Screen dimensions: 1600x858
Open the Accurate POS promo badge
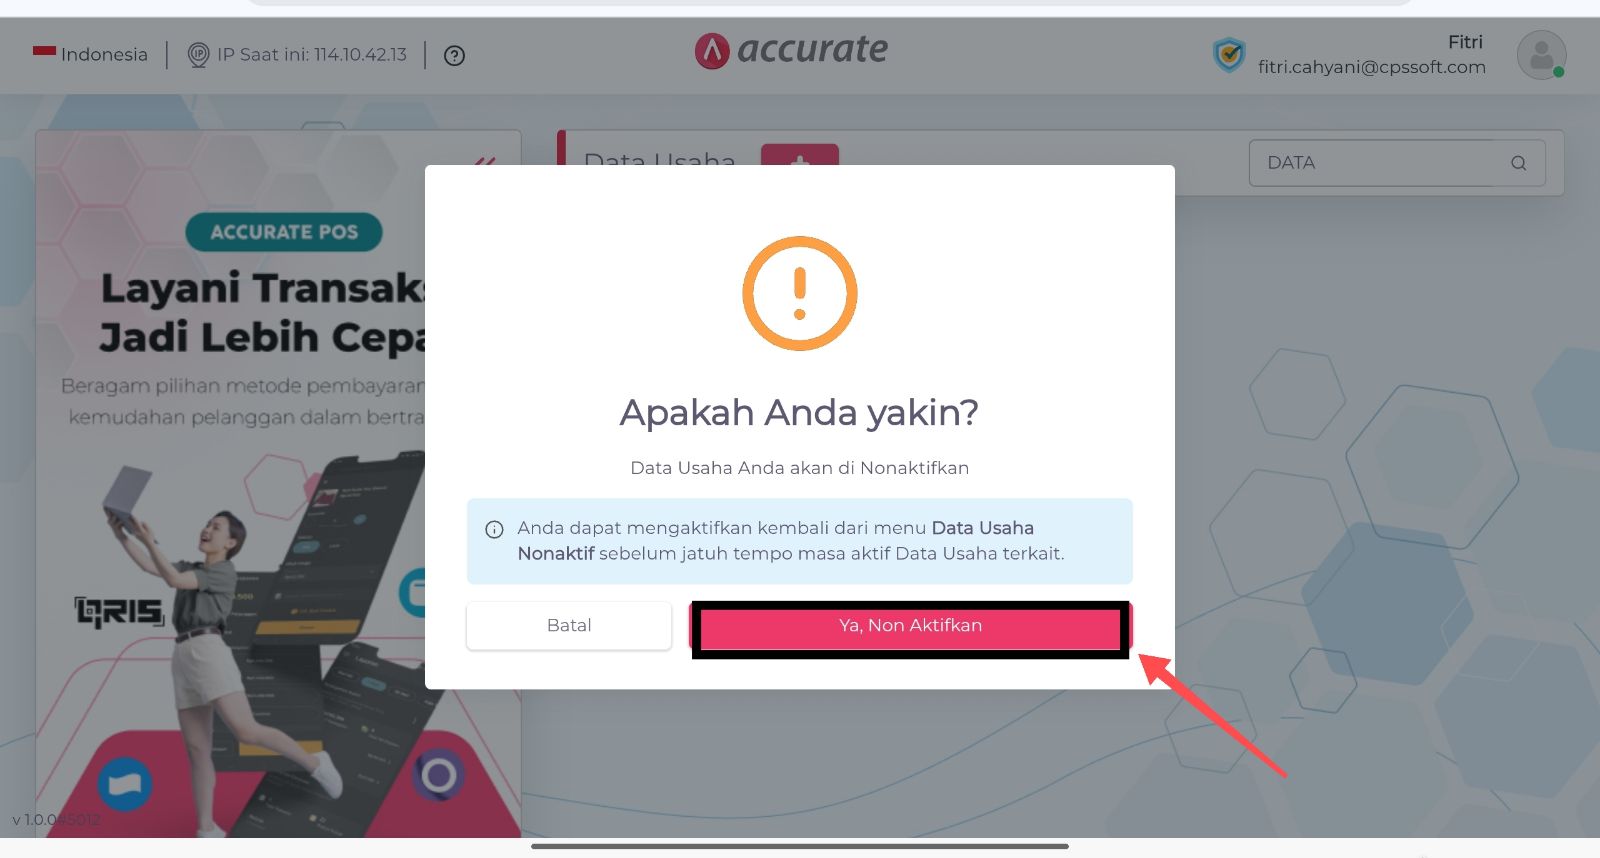click(x=284, y=232)
